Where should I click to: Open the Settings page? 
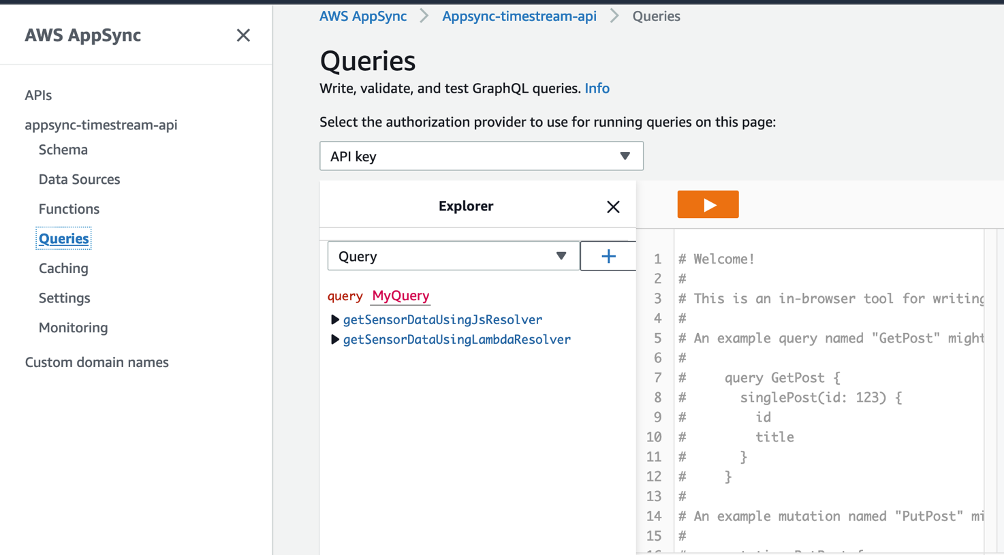(65, 298)
